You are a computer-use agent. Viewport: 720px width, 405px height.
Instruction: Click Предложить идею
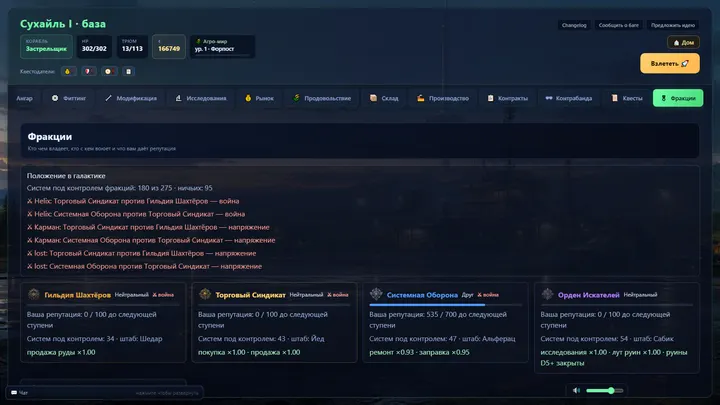pos(673,25)
